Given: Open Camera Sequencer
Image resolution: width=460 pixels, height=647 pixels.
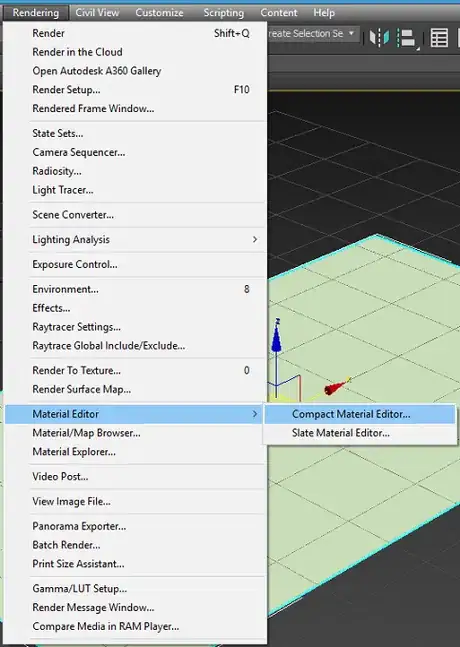Looking at the screenshot, I should tap(135, 152).
